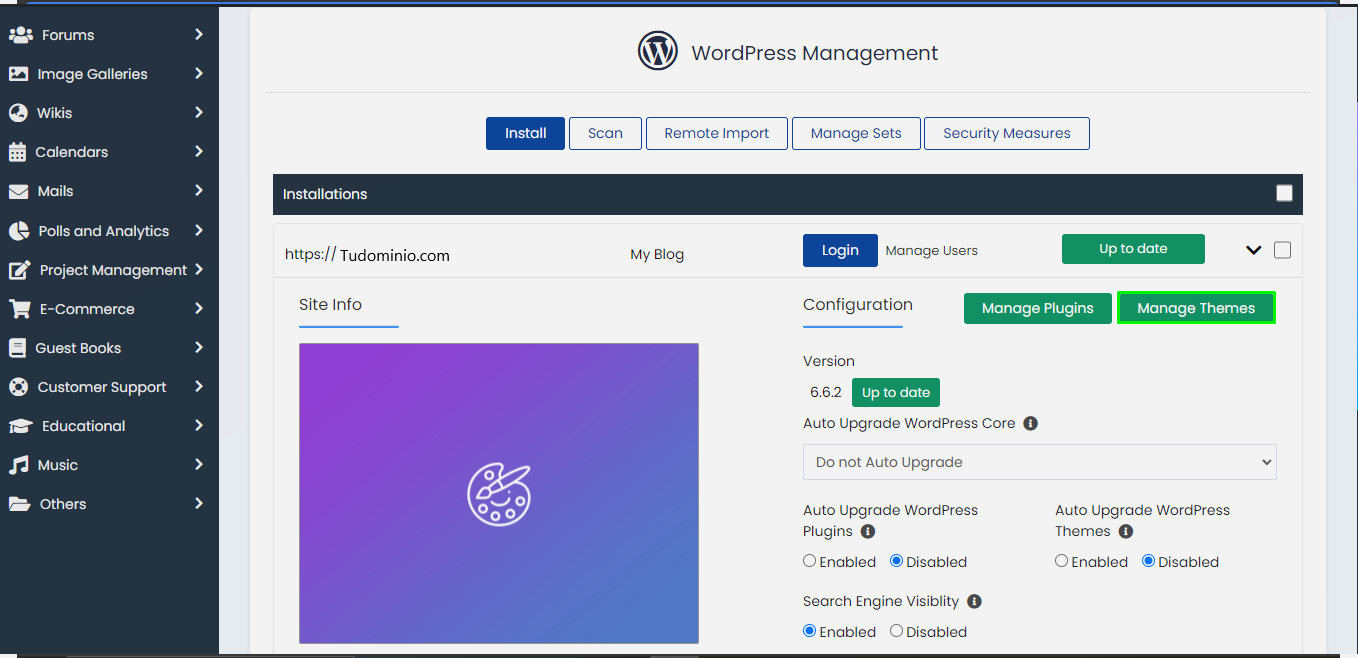Click the info icon next to Search Engine Visiblity
Image resolution: width=1358 pixels, height=658 pixels.
974,601
